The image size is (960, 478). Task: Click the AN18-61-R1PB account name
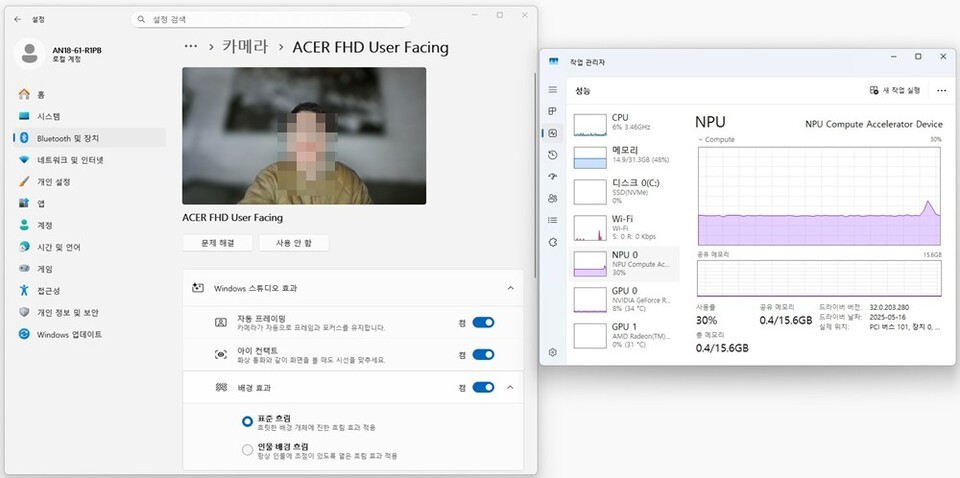(x=77, y=50)
